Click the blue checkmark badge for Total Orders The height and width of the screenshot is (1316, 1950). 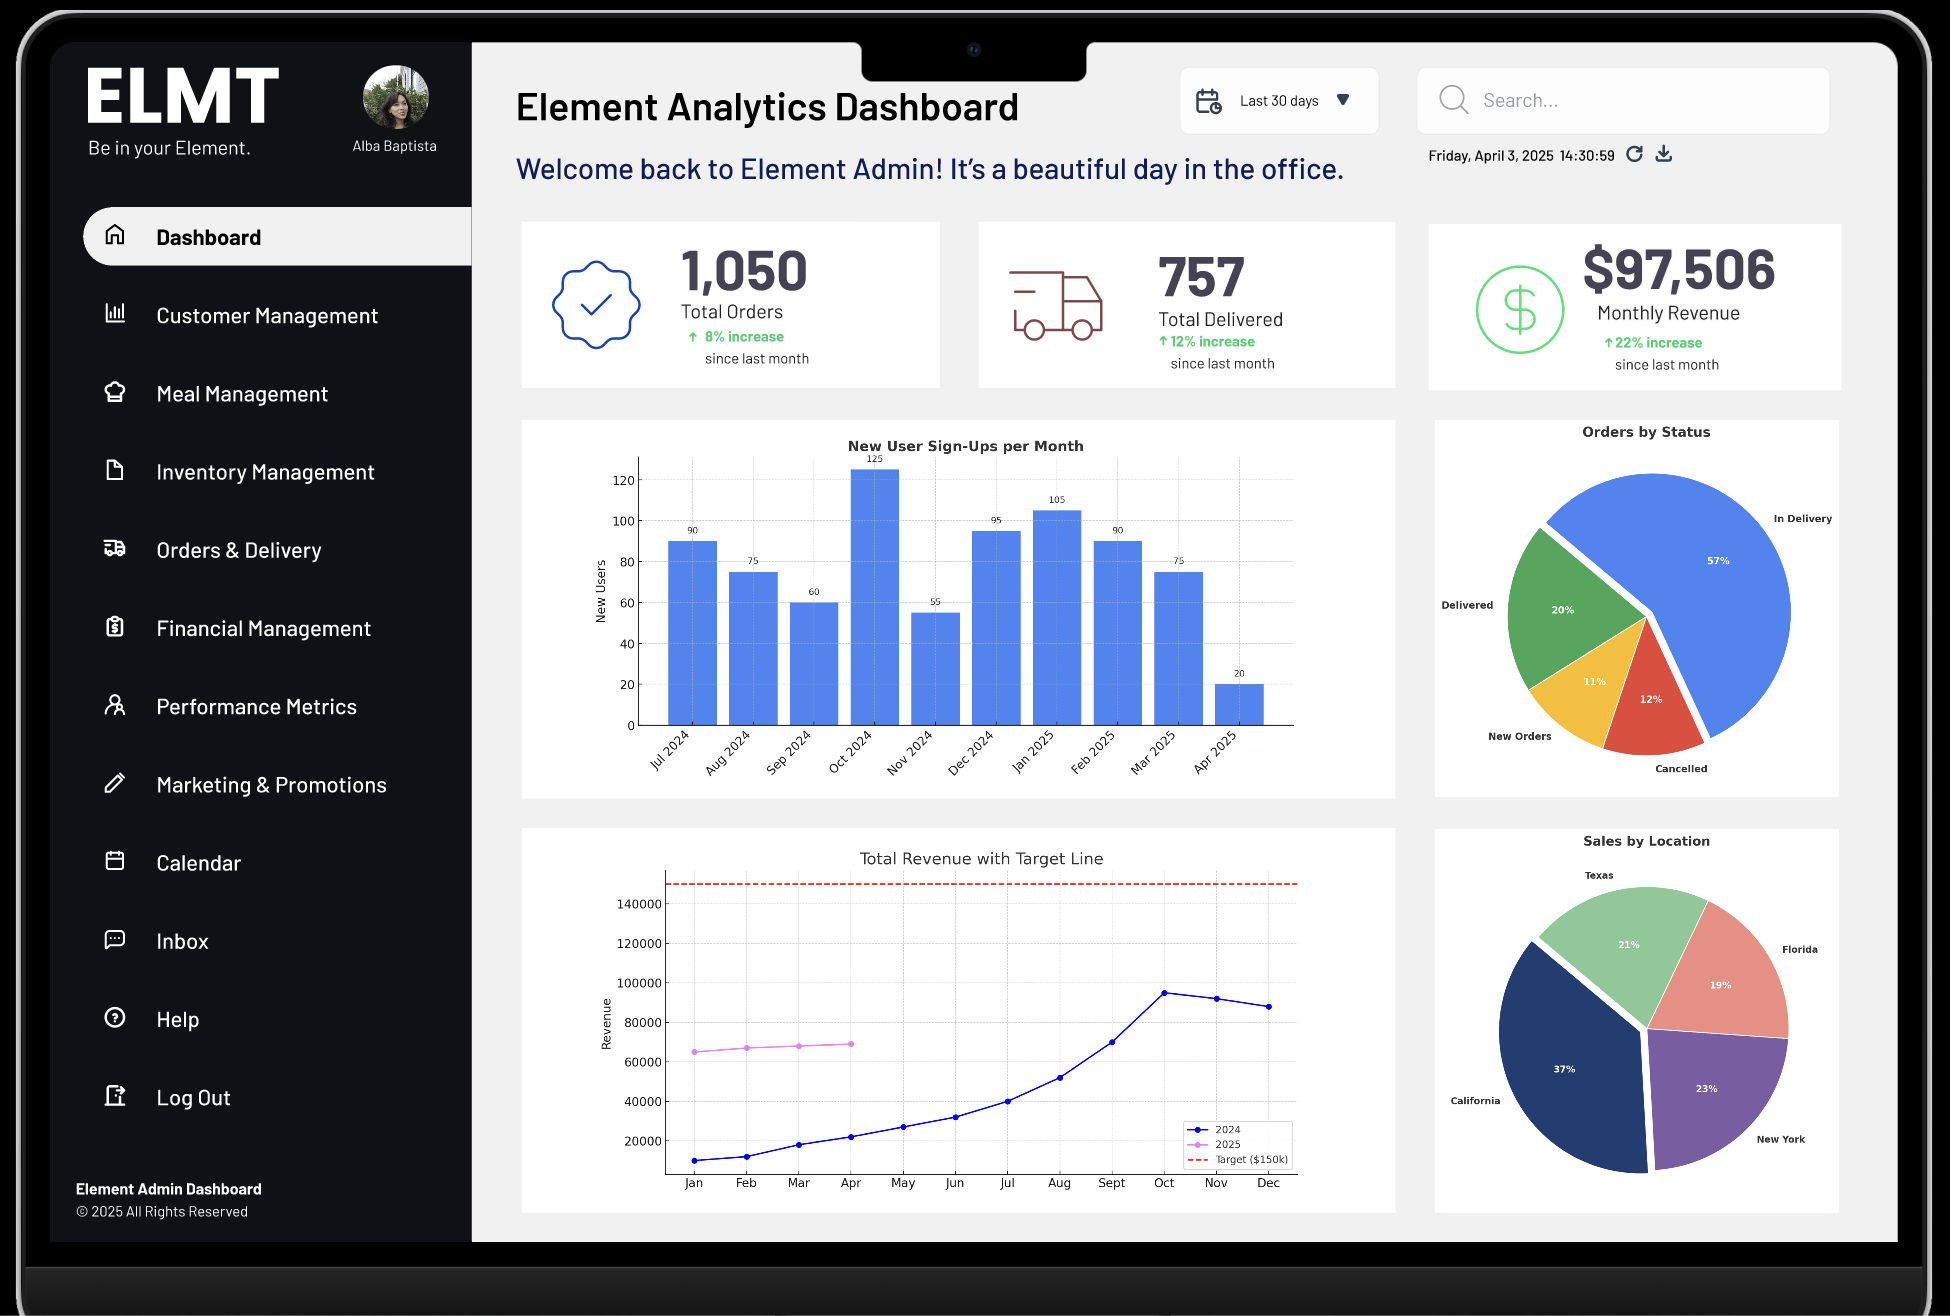click(596, 305)
